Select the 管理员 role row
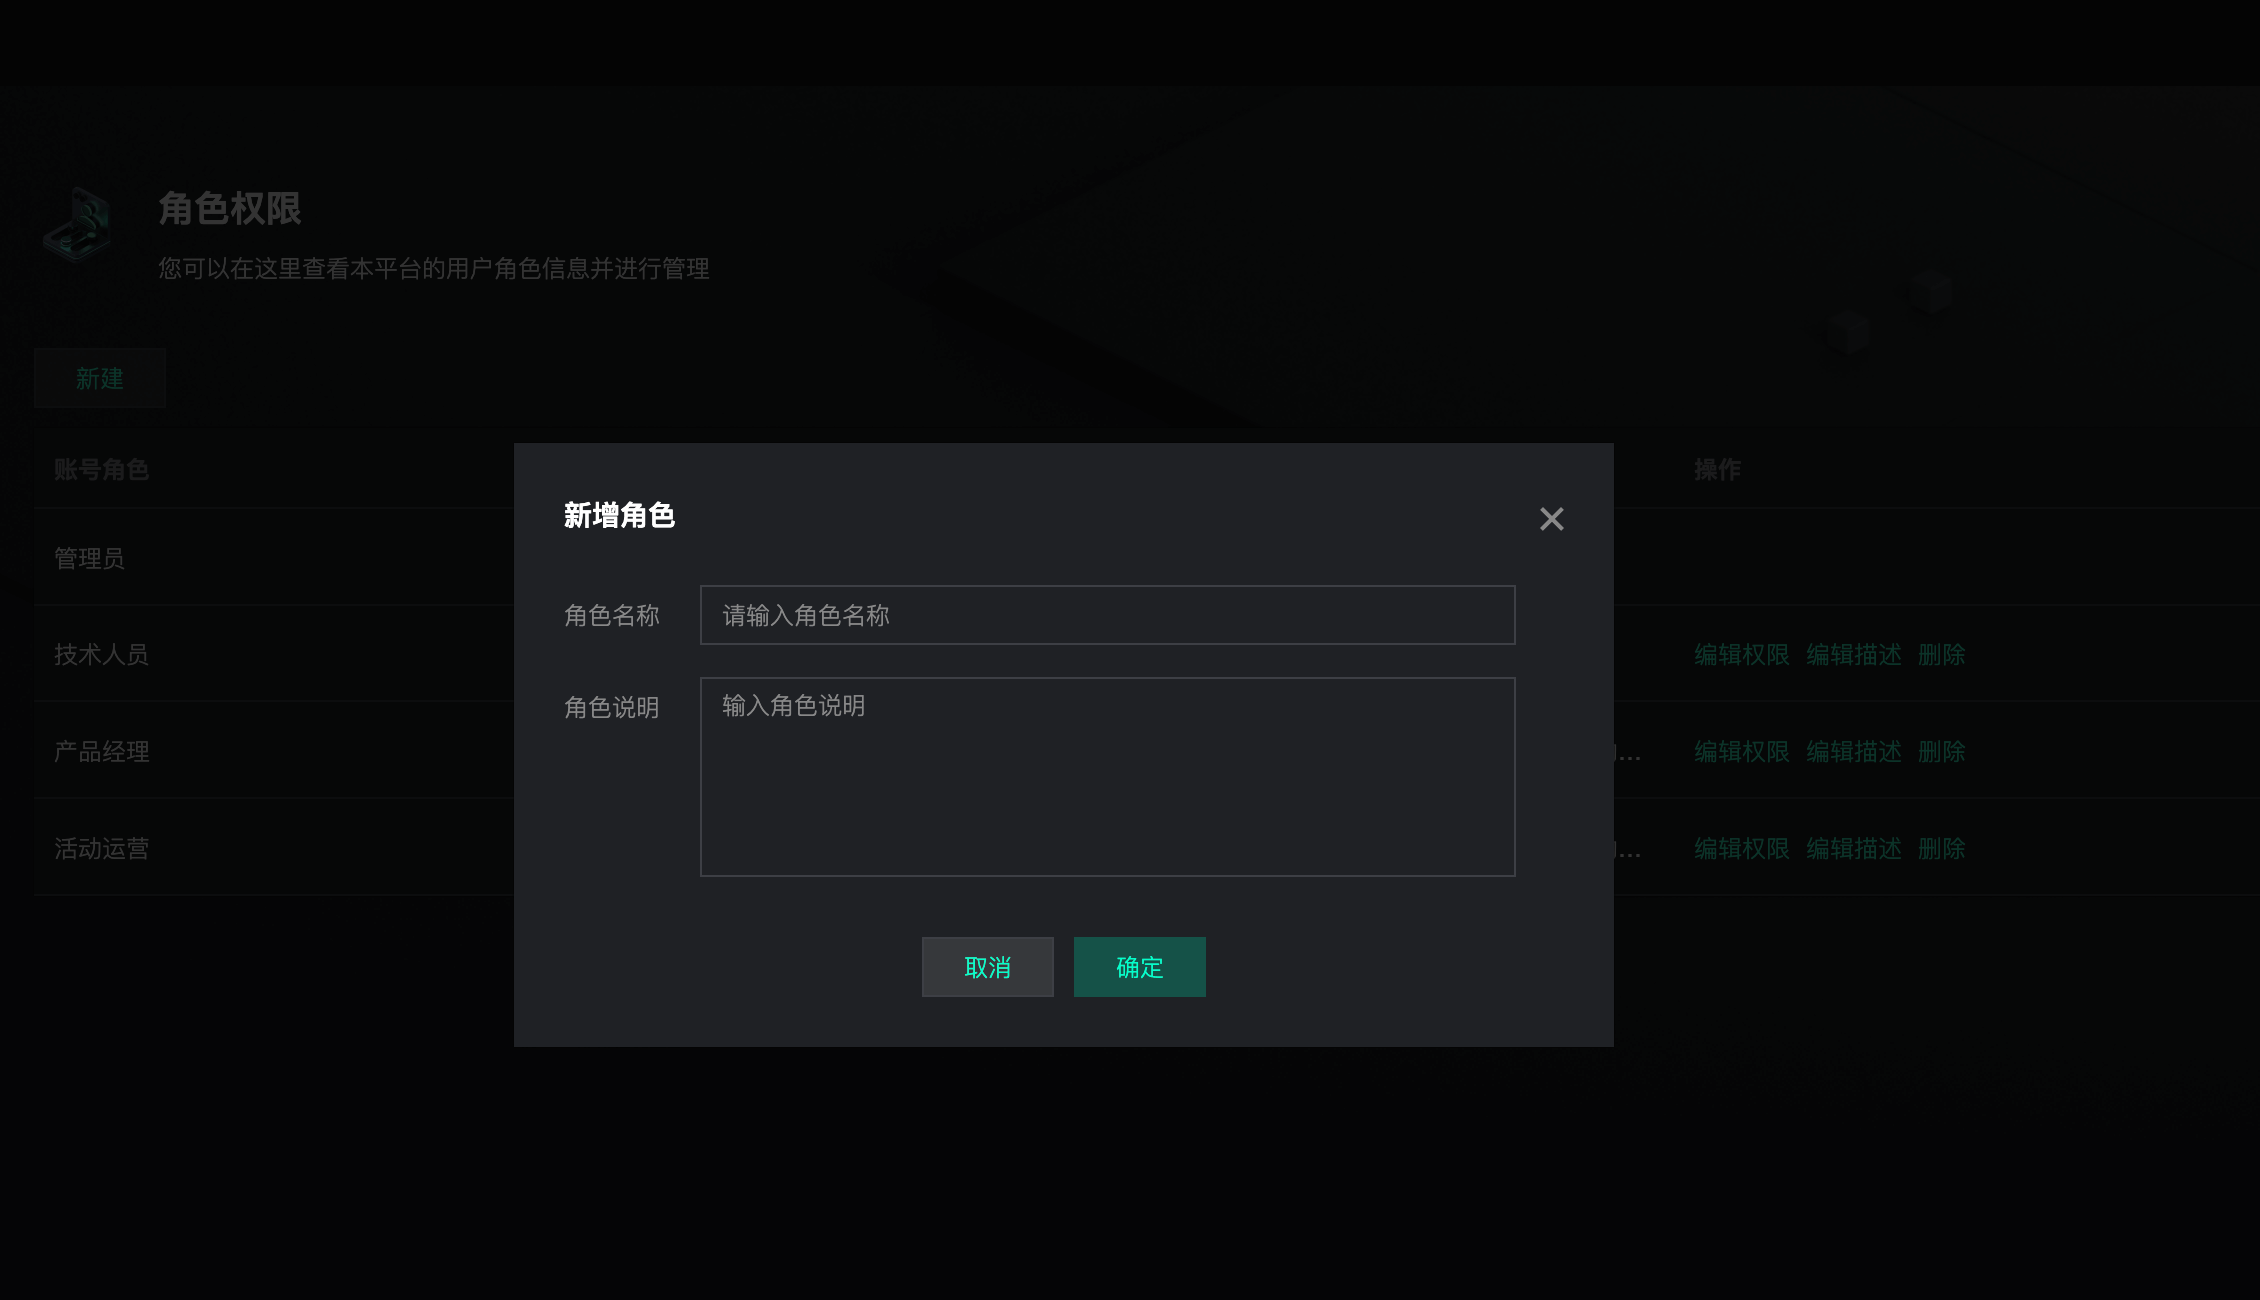 pyautogui.click(x=90, y=558)
